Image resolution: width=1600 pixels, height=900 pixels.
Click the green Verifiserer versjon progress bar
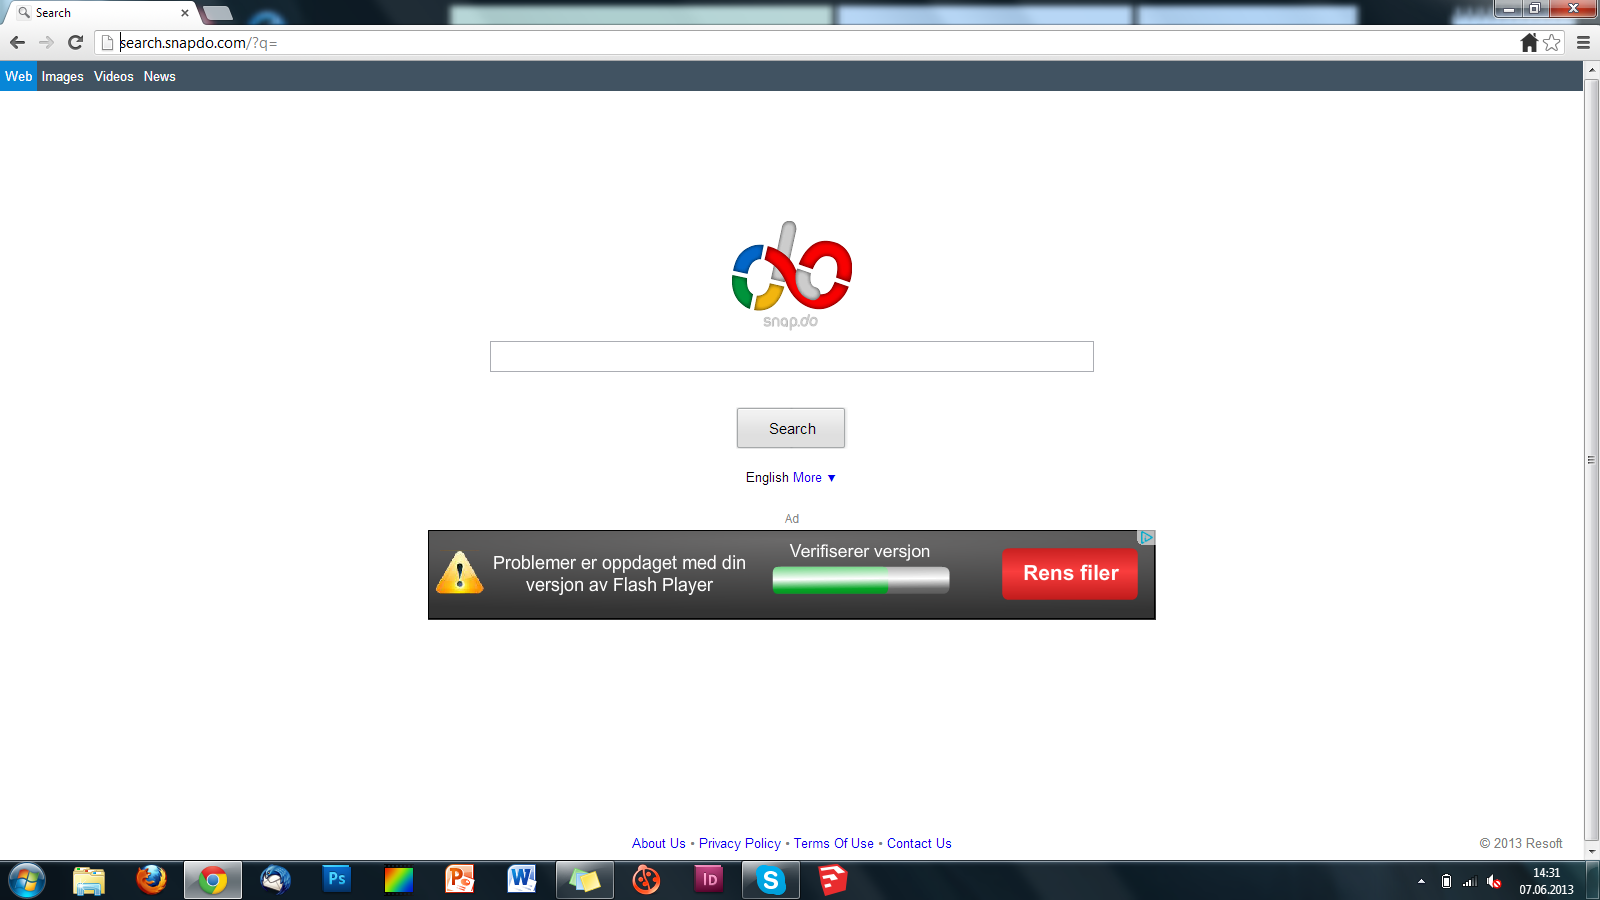coord(861,580)
